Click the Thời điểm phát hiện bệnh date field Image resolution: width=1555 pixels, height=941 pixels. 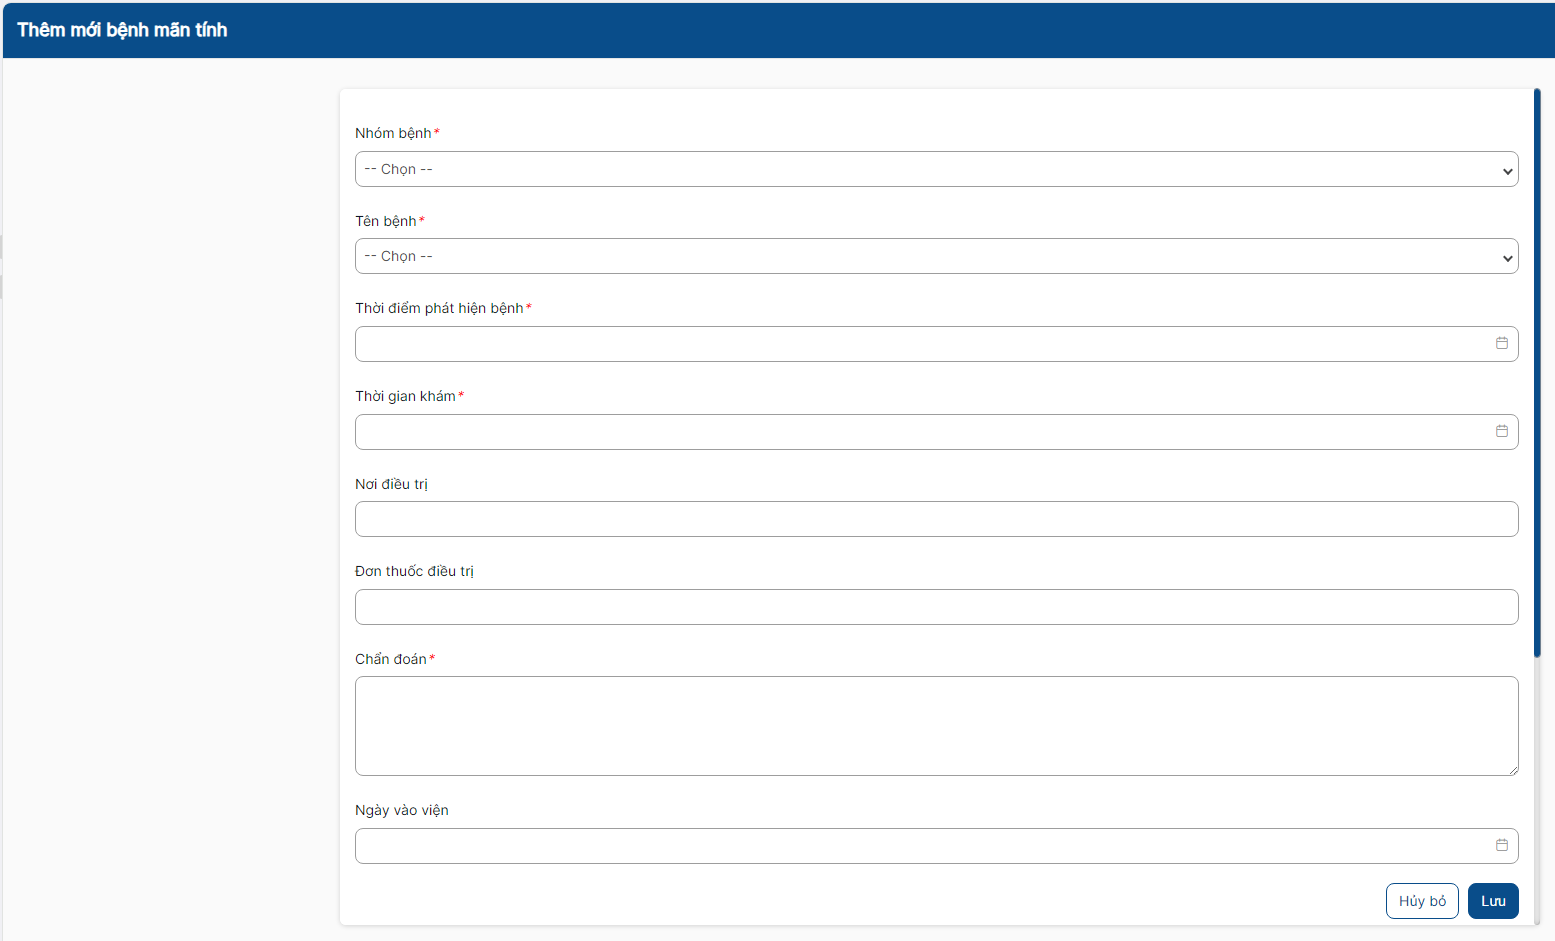point(936,344)
